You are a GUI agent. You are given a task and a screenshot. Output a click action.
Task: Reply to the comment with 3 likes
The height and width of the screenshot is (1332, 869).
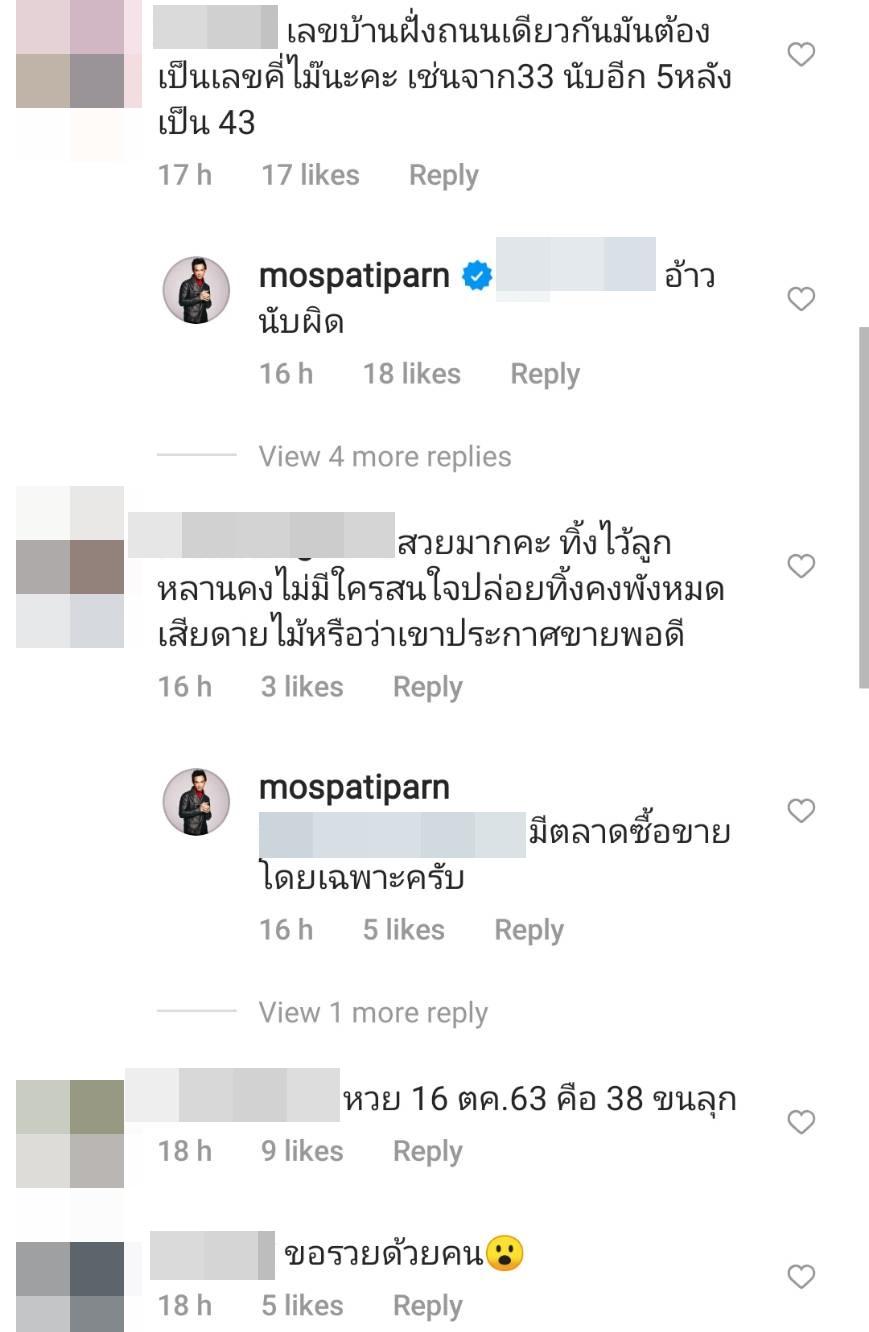pyautogui.click(x=428, y=687)
